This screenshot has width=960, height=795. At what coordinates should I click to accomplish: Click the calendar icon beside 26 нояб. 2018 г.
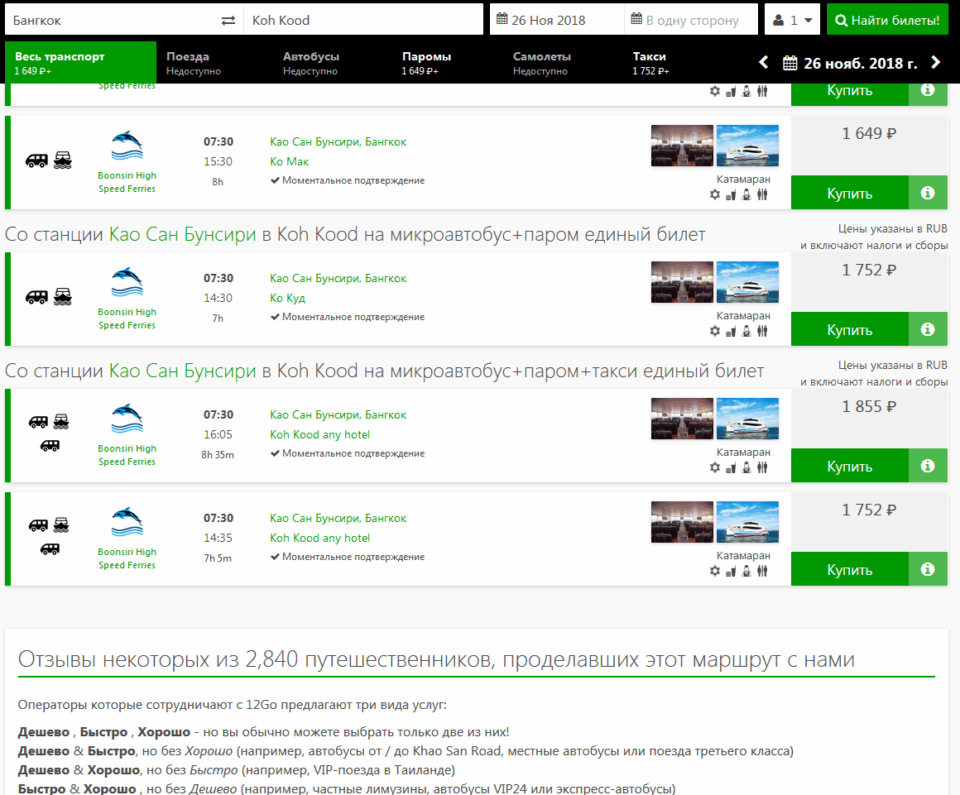[x=790, y=63]
